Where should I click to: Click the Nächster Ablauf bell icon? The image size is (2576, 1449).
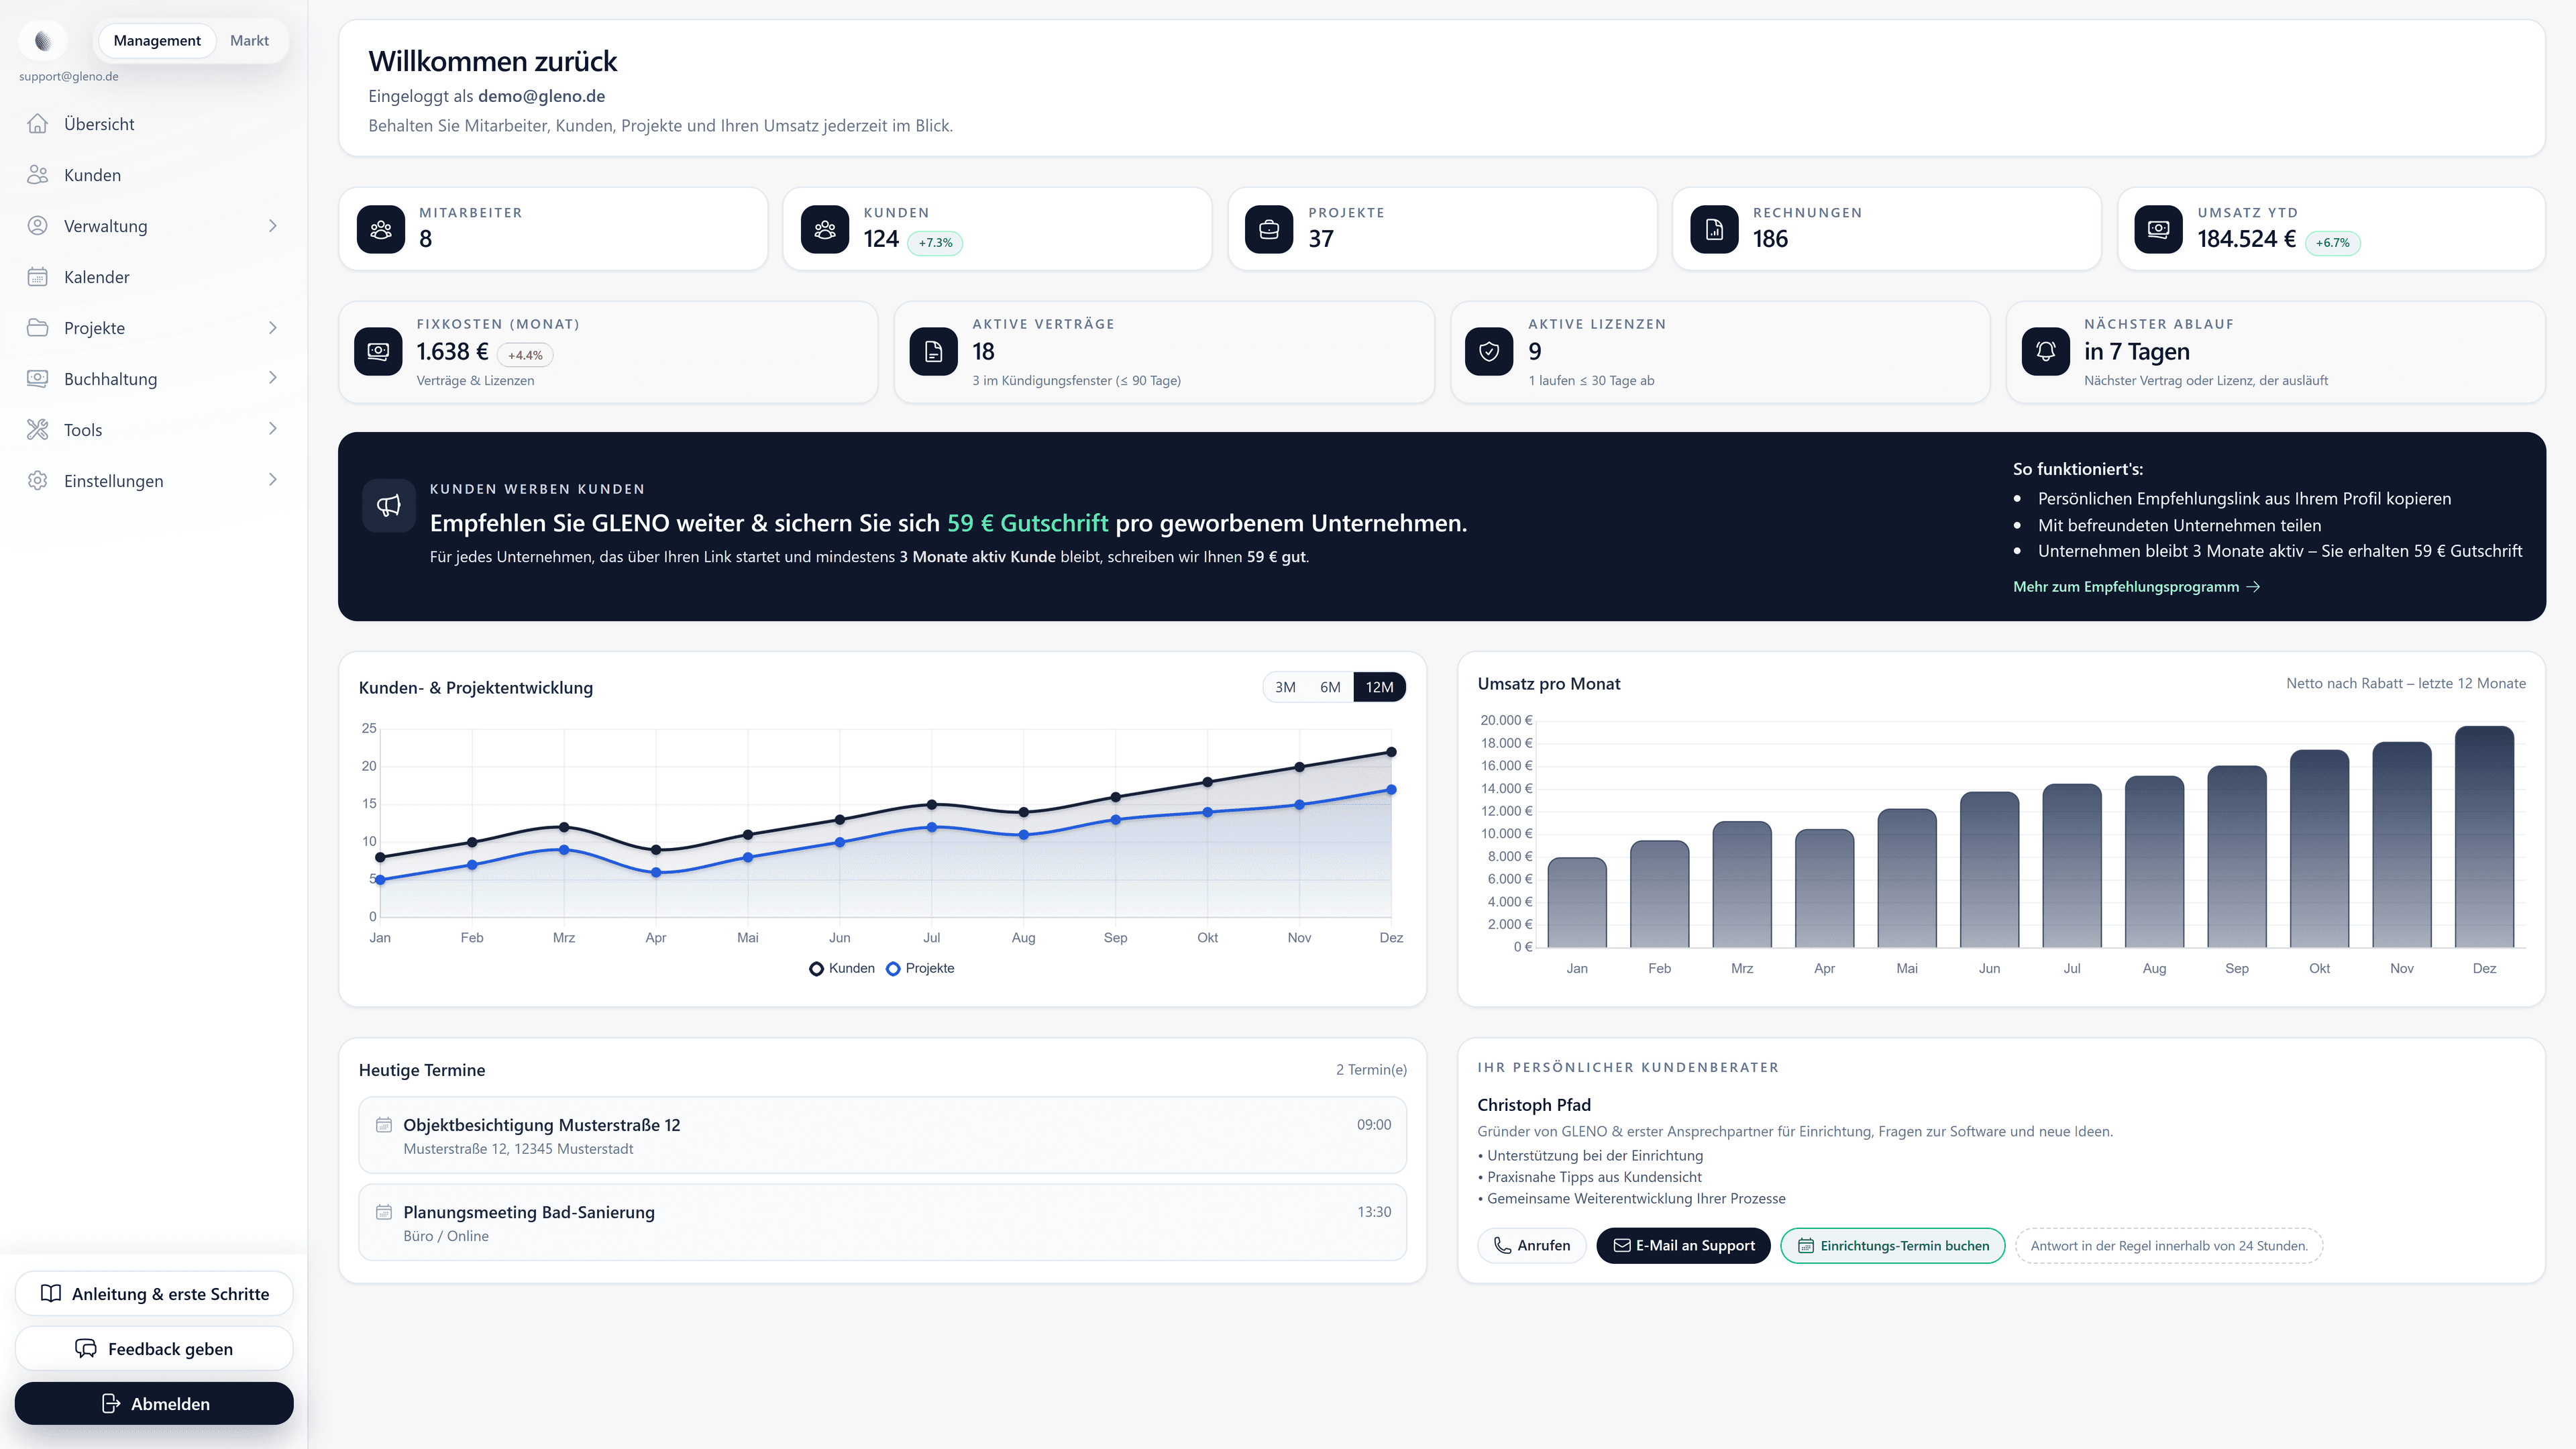2046,352
